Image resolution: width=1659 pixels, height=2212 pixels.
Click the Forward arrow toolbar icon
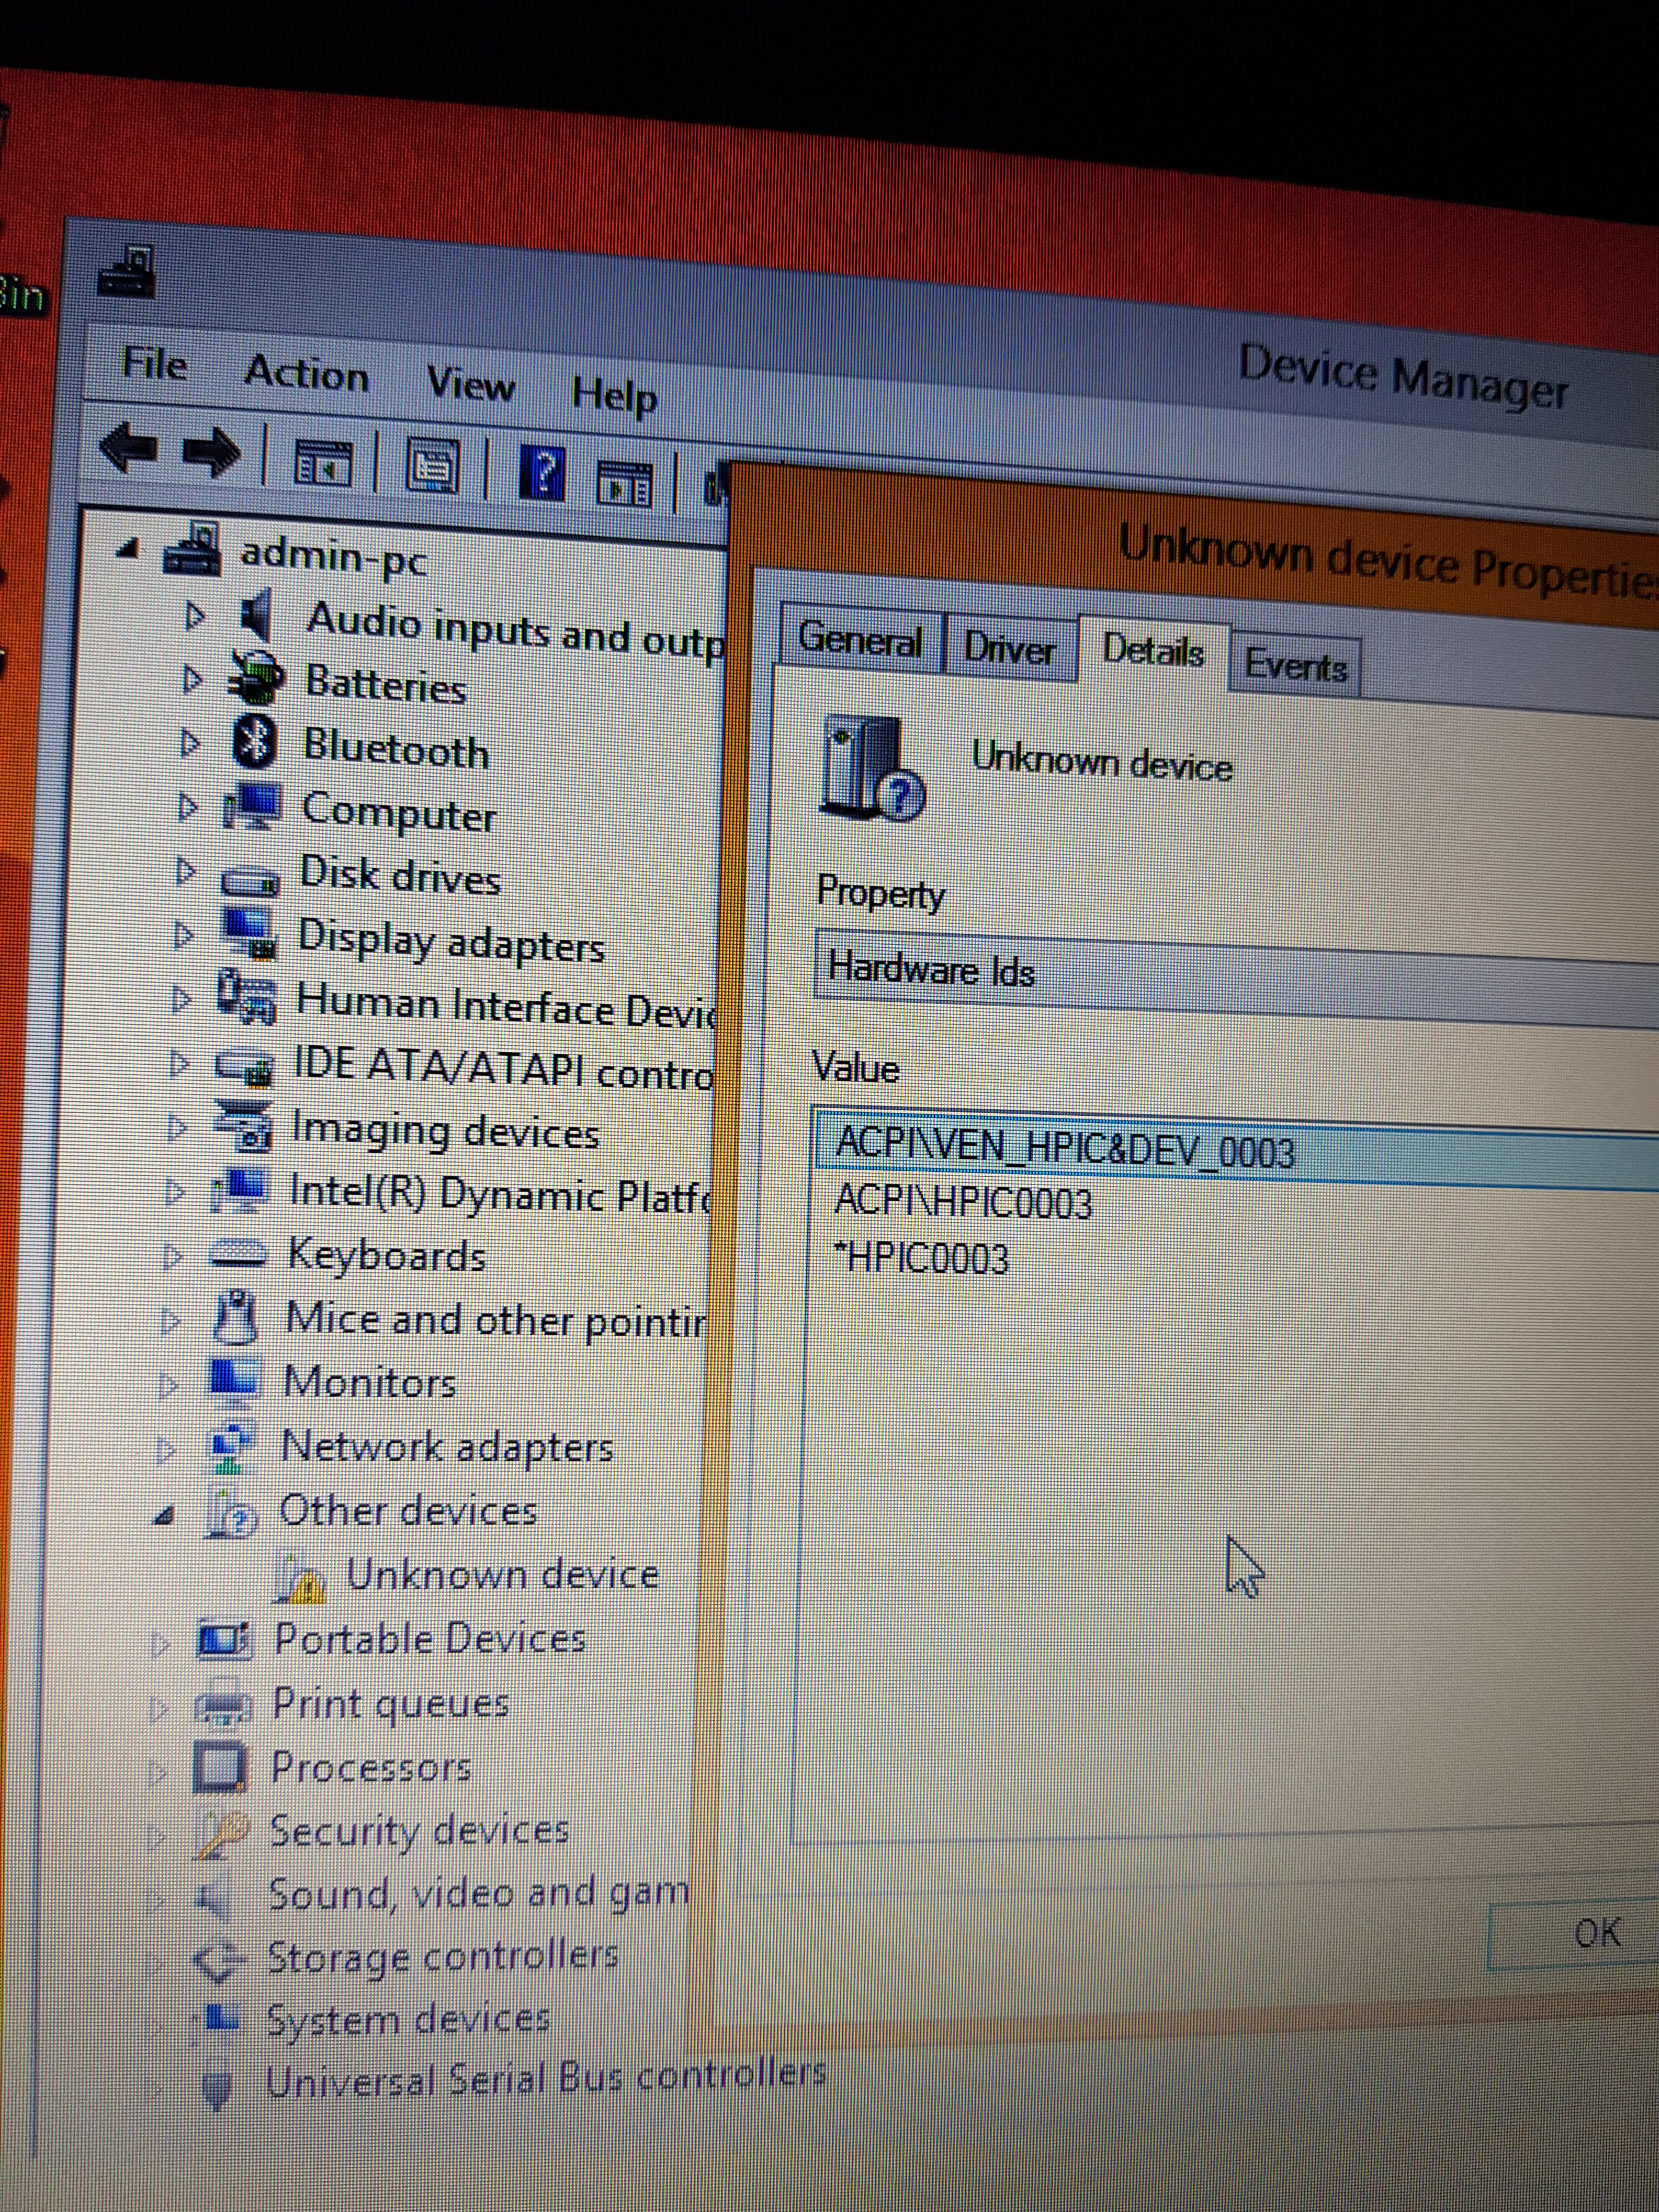212,453
